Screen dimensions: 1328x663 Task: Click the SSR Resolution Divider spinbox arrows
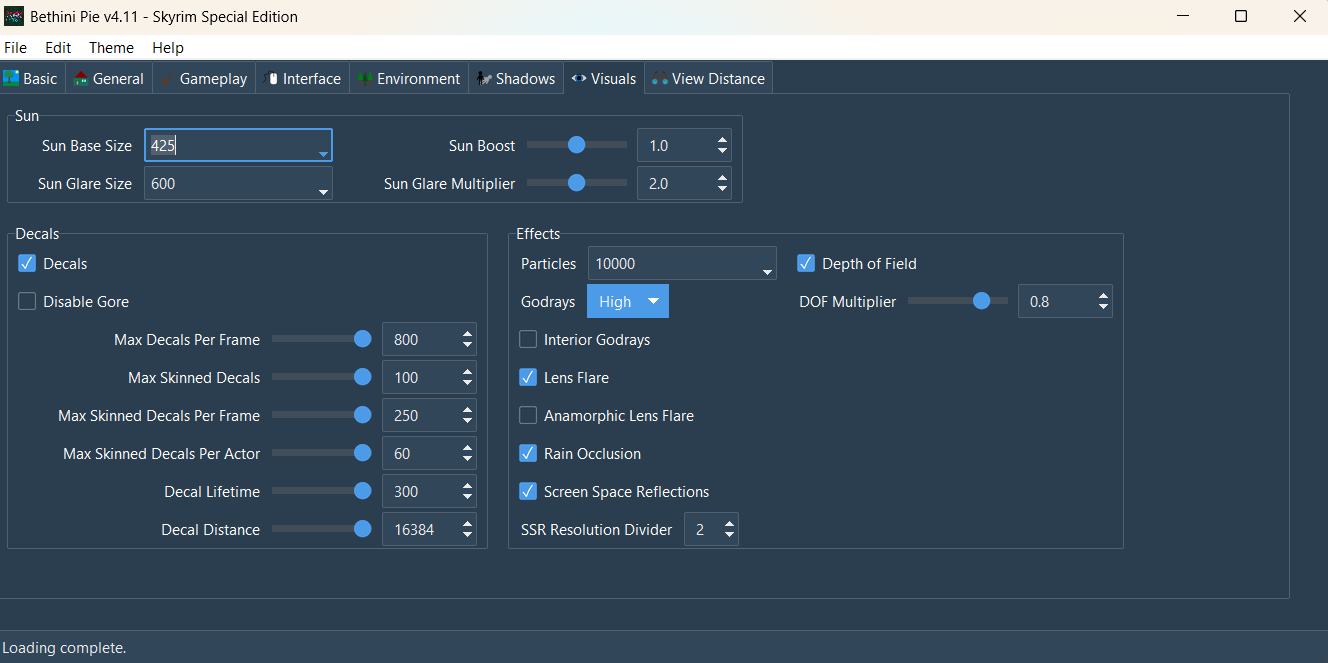[x=730, y=530]
